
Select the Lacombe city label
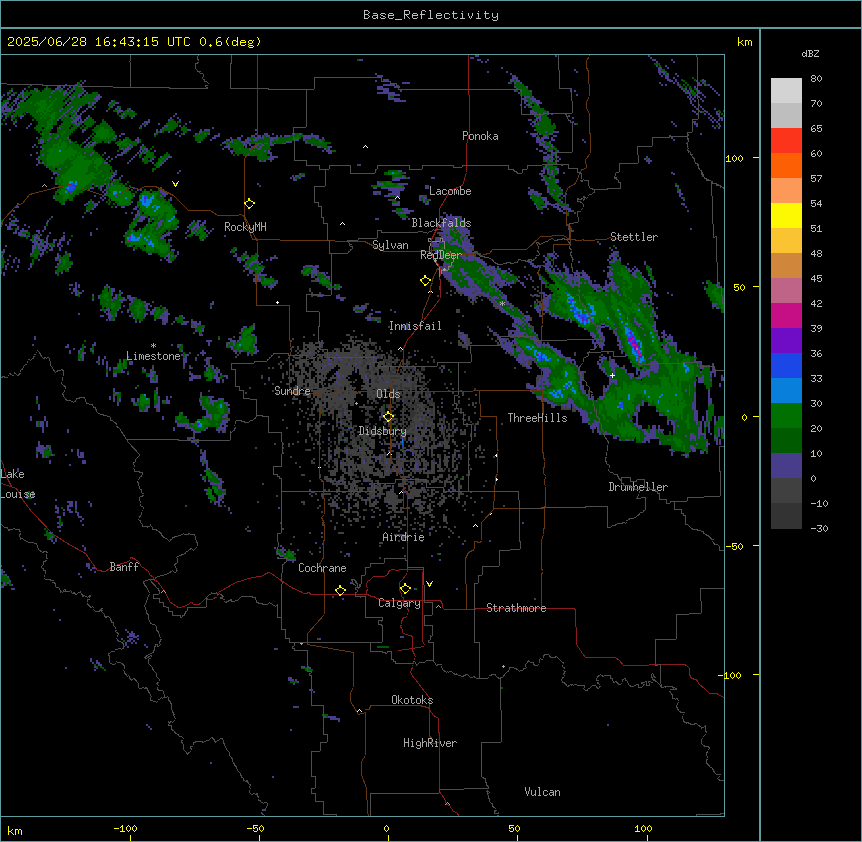point(450,191)
